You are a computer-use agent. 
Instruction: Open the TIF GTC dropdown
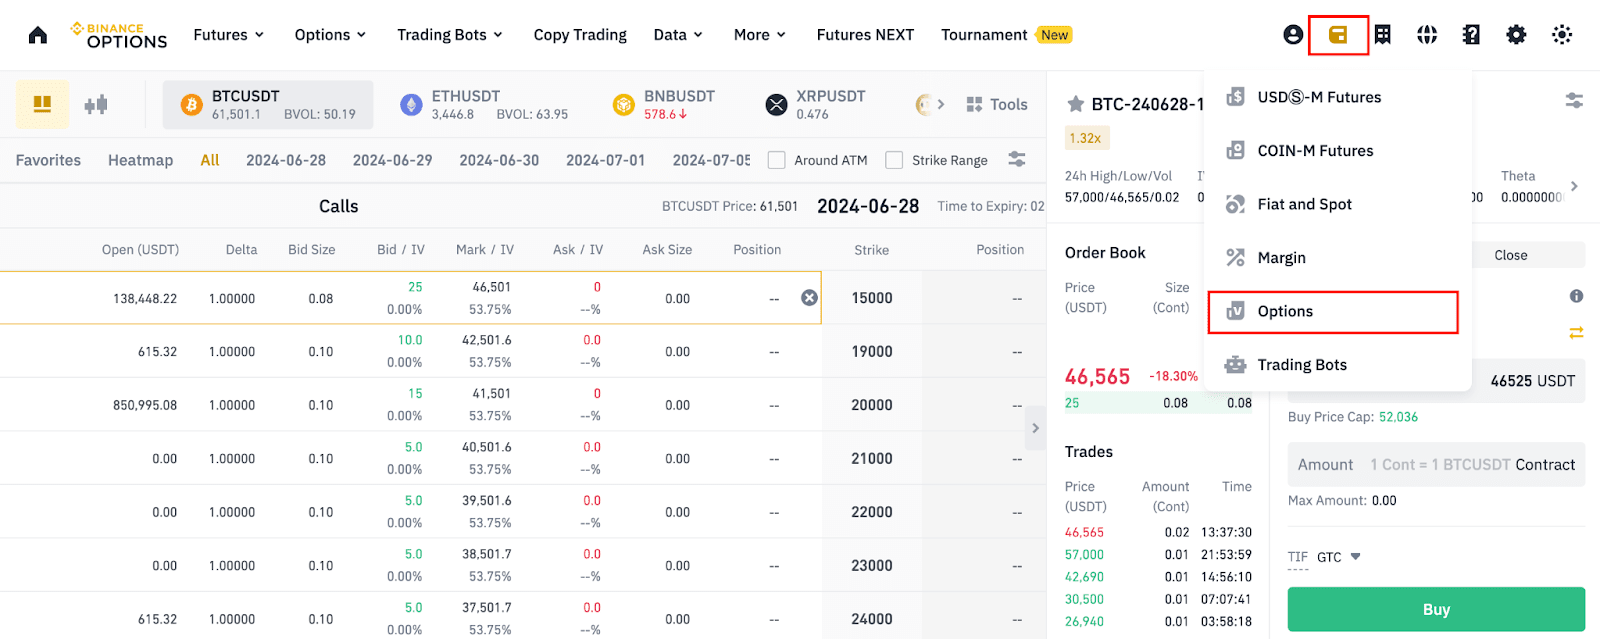(x=1339, y=557)
